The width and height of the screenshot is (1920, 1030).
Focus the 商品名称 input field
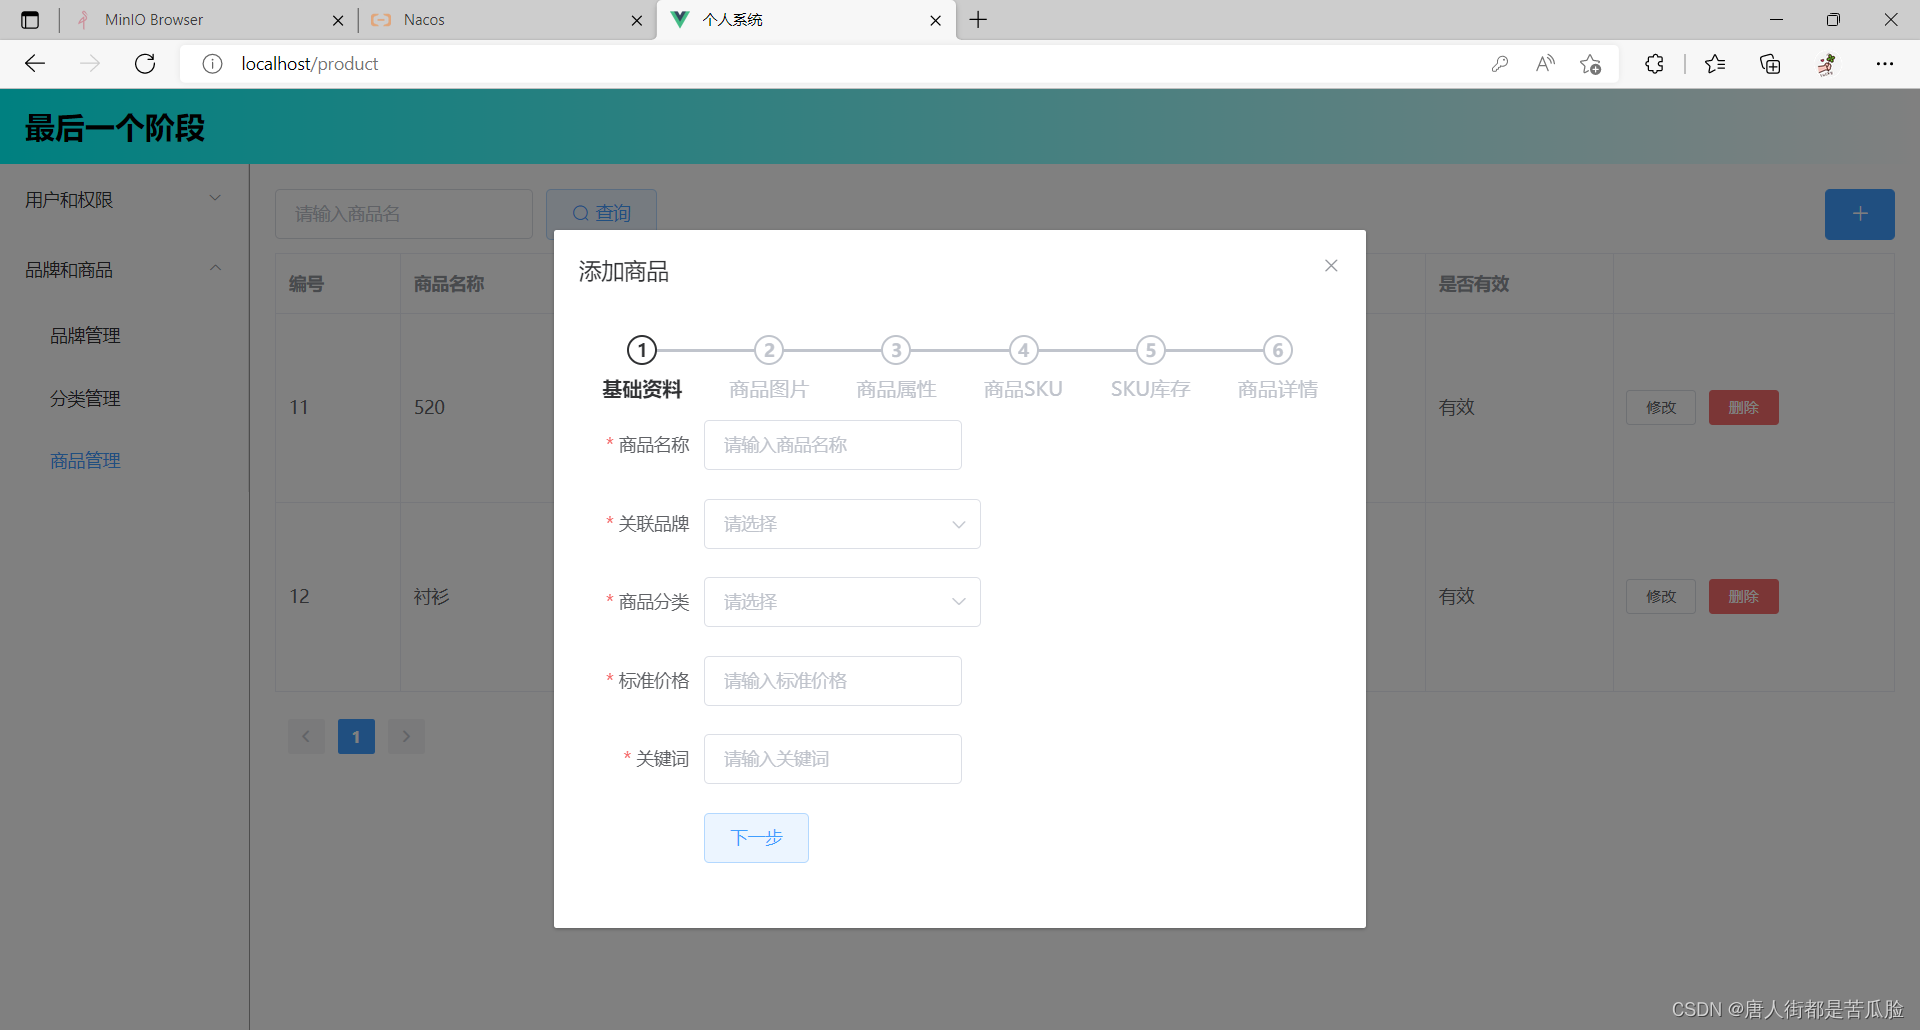point(833,445)
